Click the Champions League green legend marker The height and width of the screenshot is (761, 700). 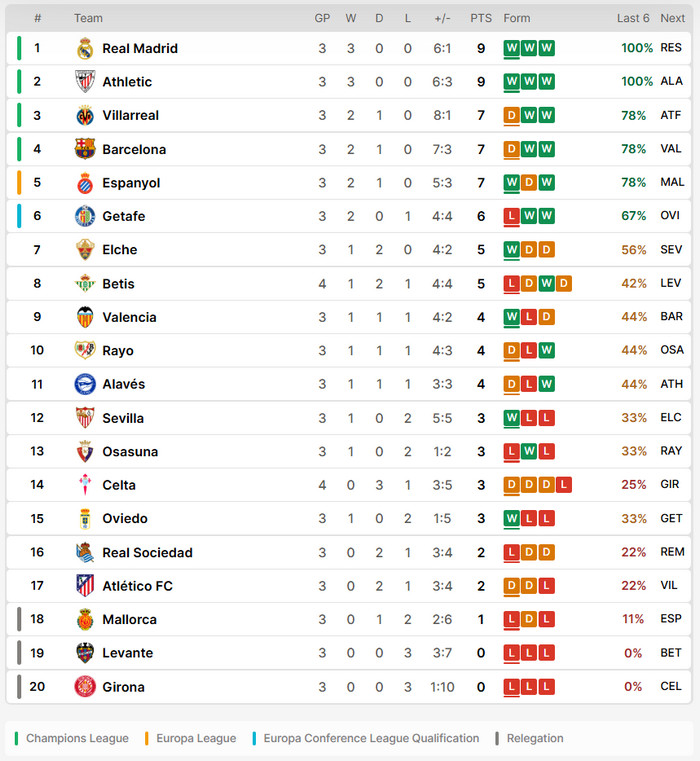[16, 739]
